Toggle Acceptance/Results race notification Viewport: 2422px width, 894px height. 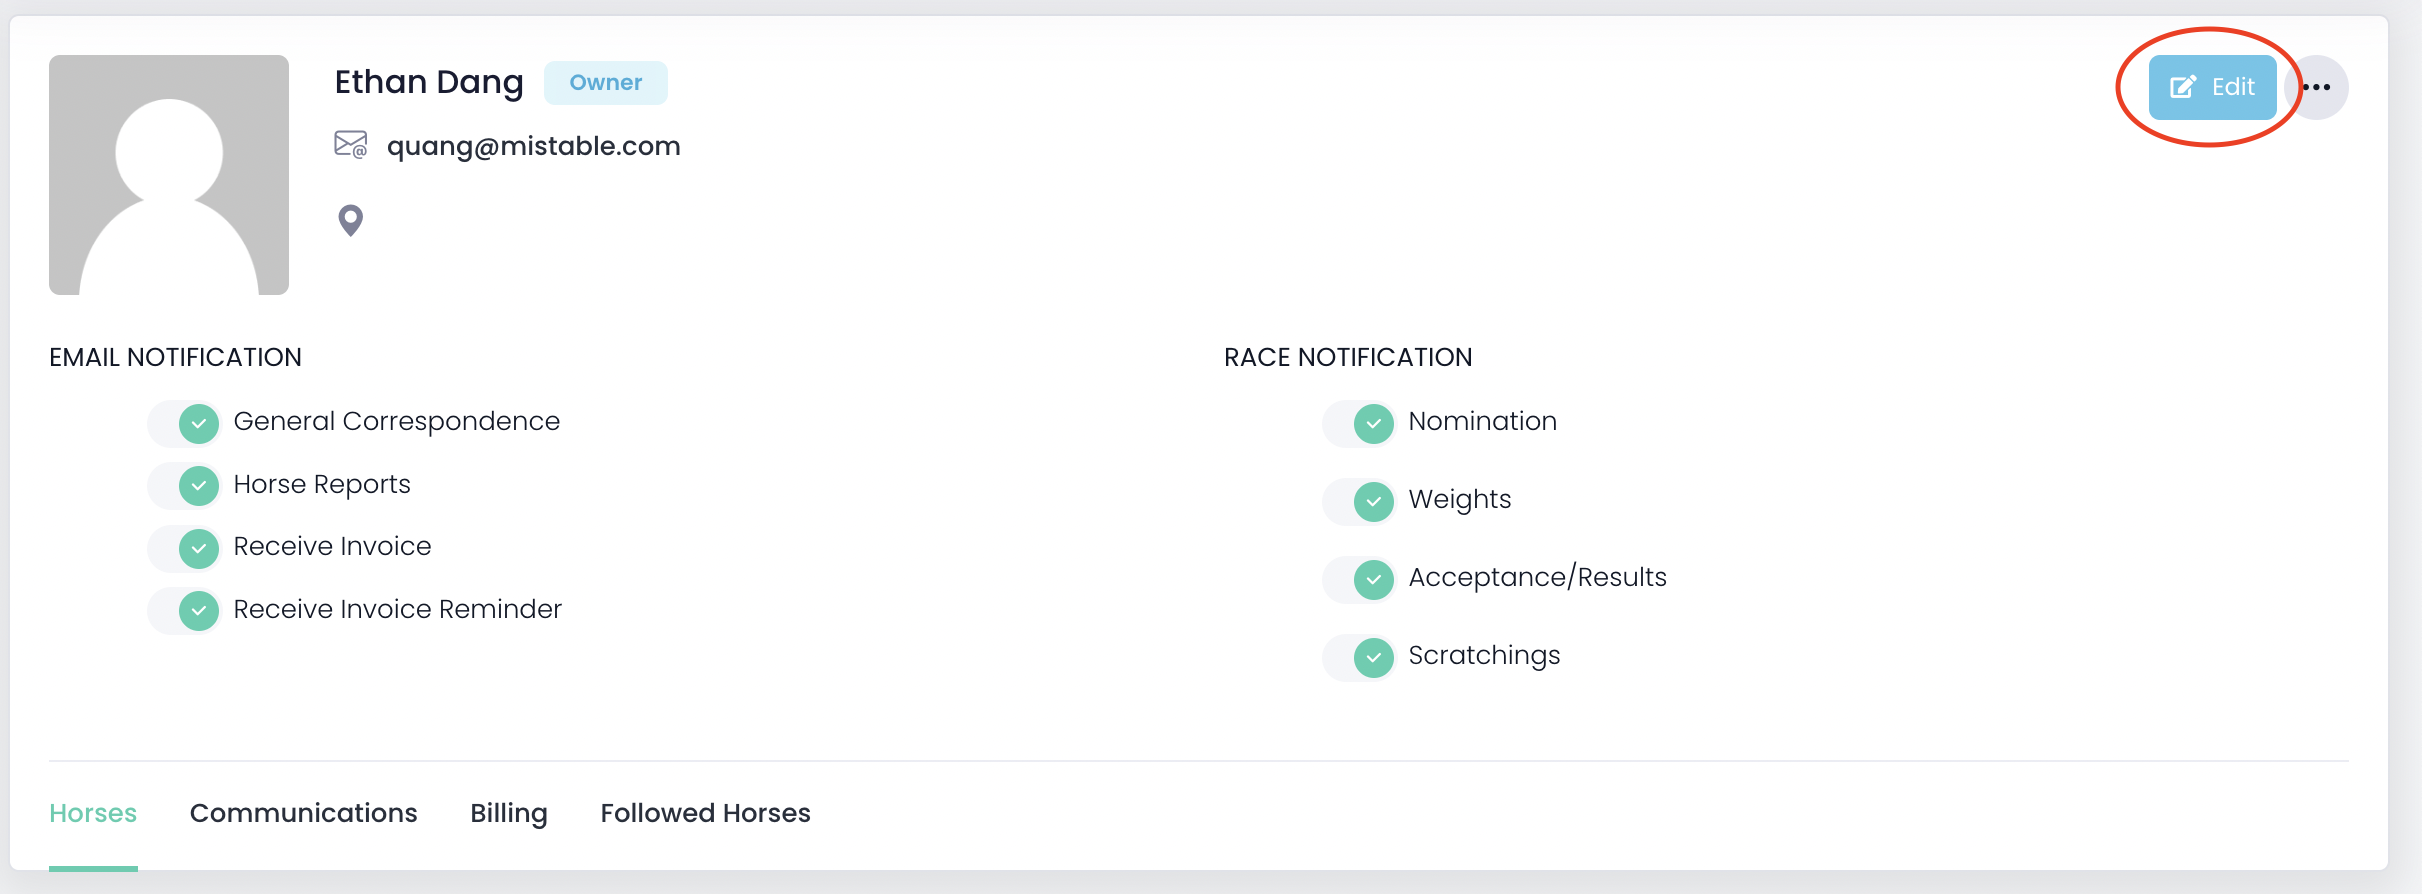point(1360,579)
